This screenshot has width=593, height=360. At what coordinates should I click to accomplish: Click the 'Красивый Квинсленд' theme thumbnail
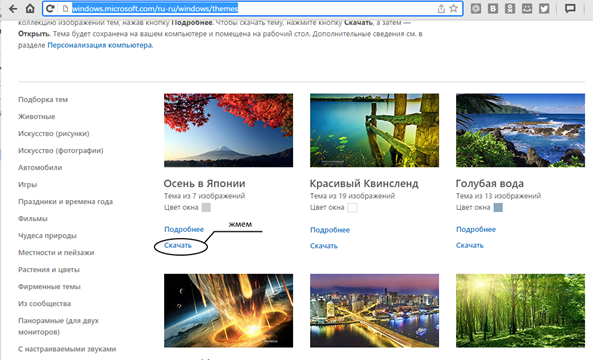pos(374,130)
